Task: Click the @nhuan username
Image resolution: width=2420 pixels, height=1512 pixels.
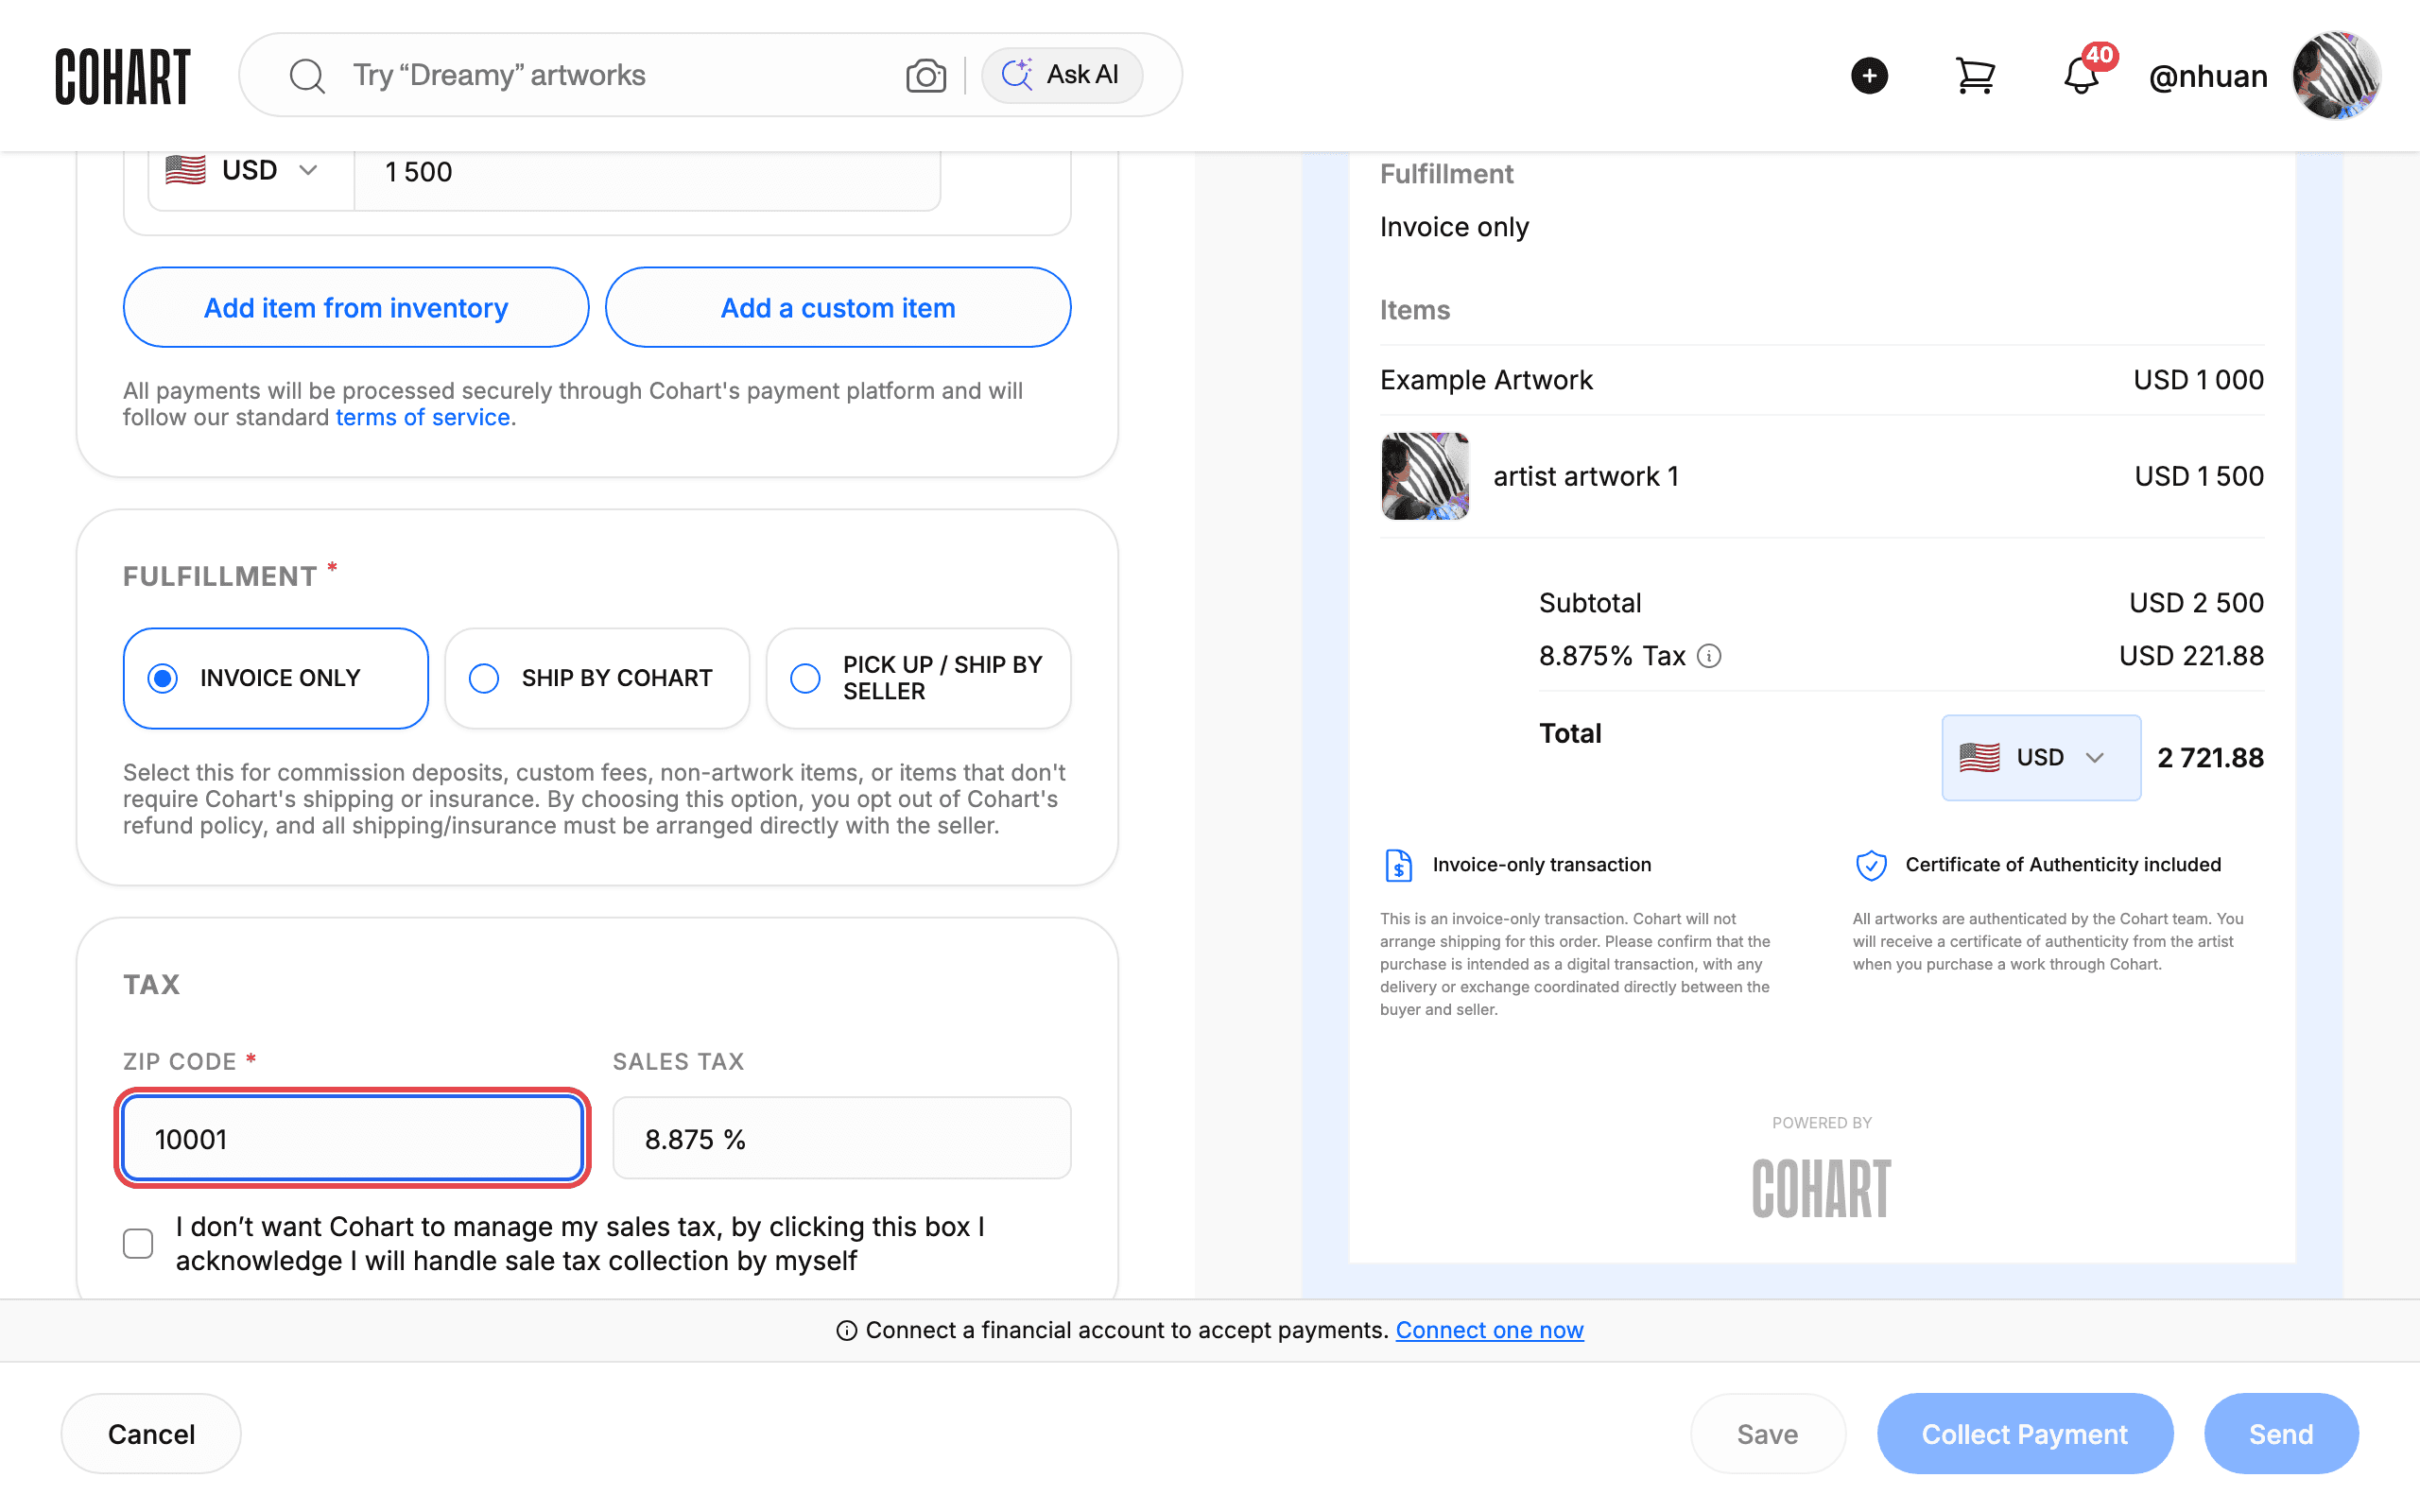Action: point(2208,76)
